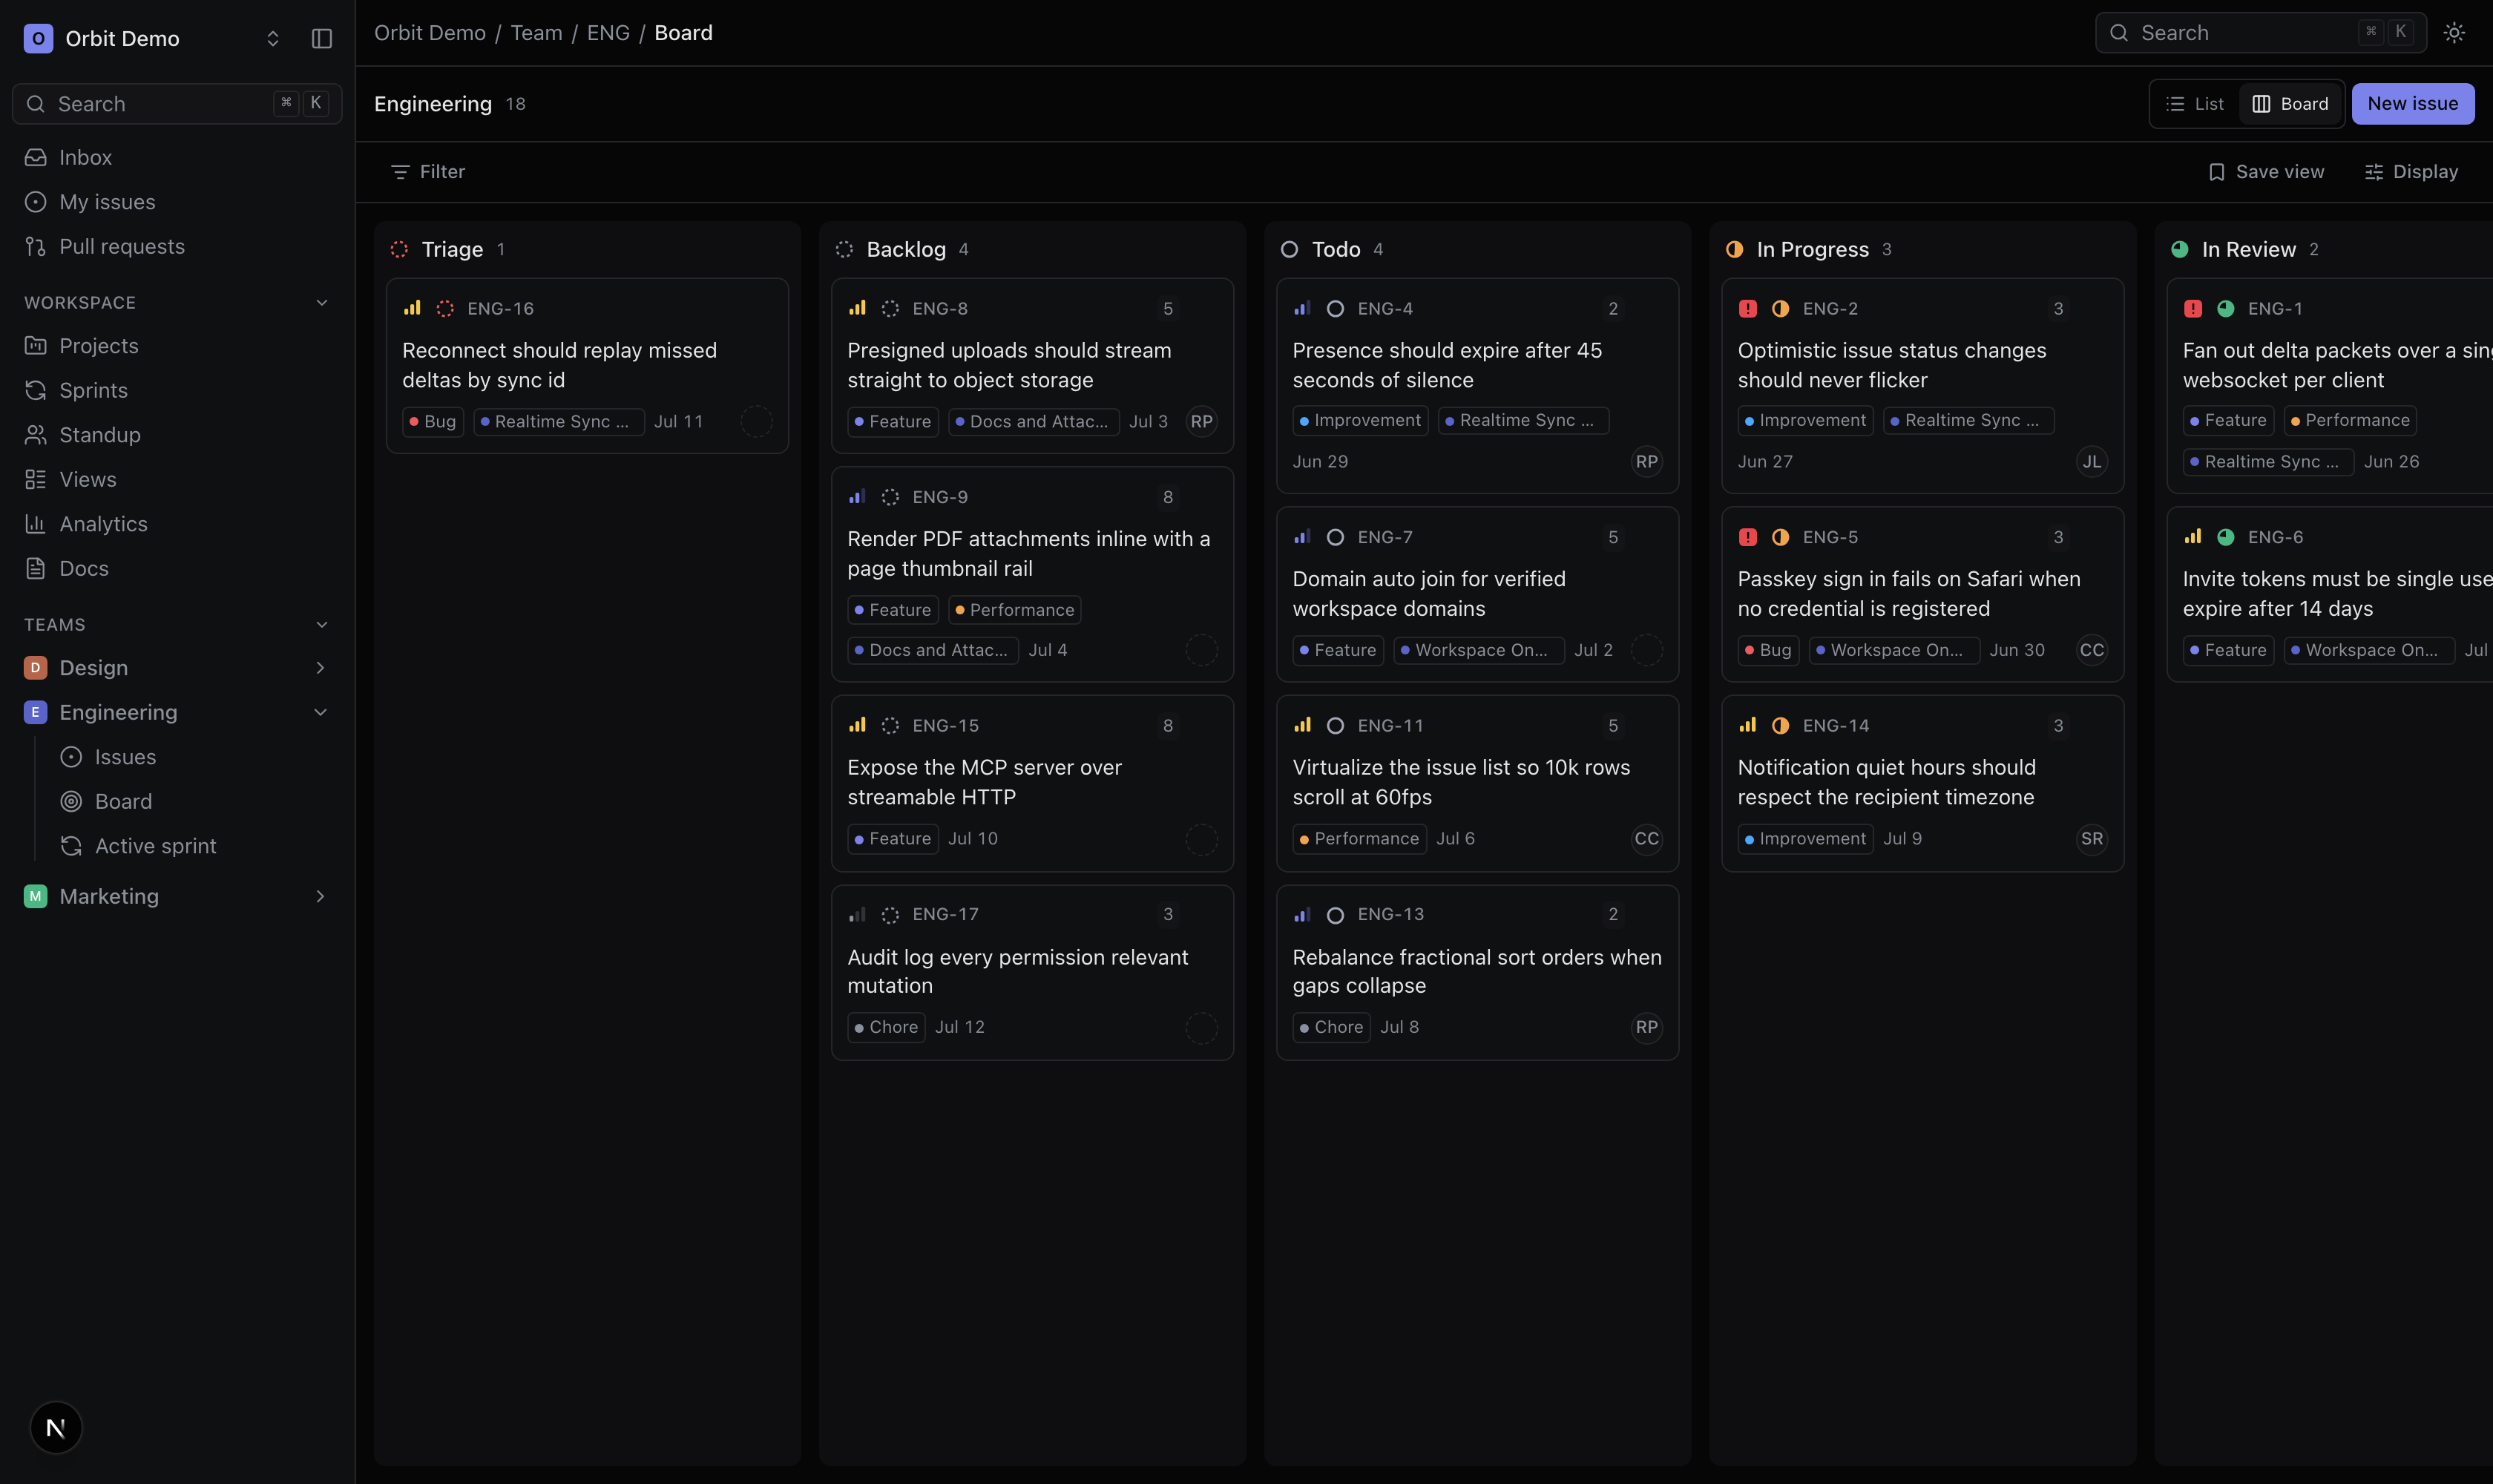Open the Filter menu
Image resolution: width=2493 pixels, height=1484 pixels.
coord(427,172)
